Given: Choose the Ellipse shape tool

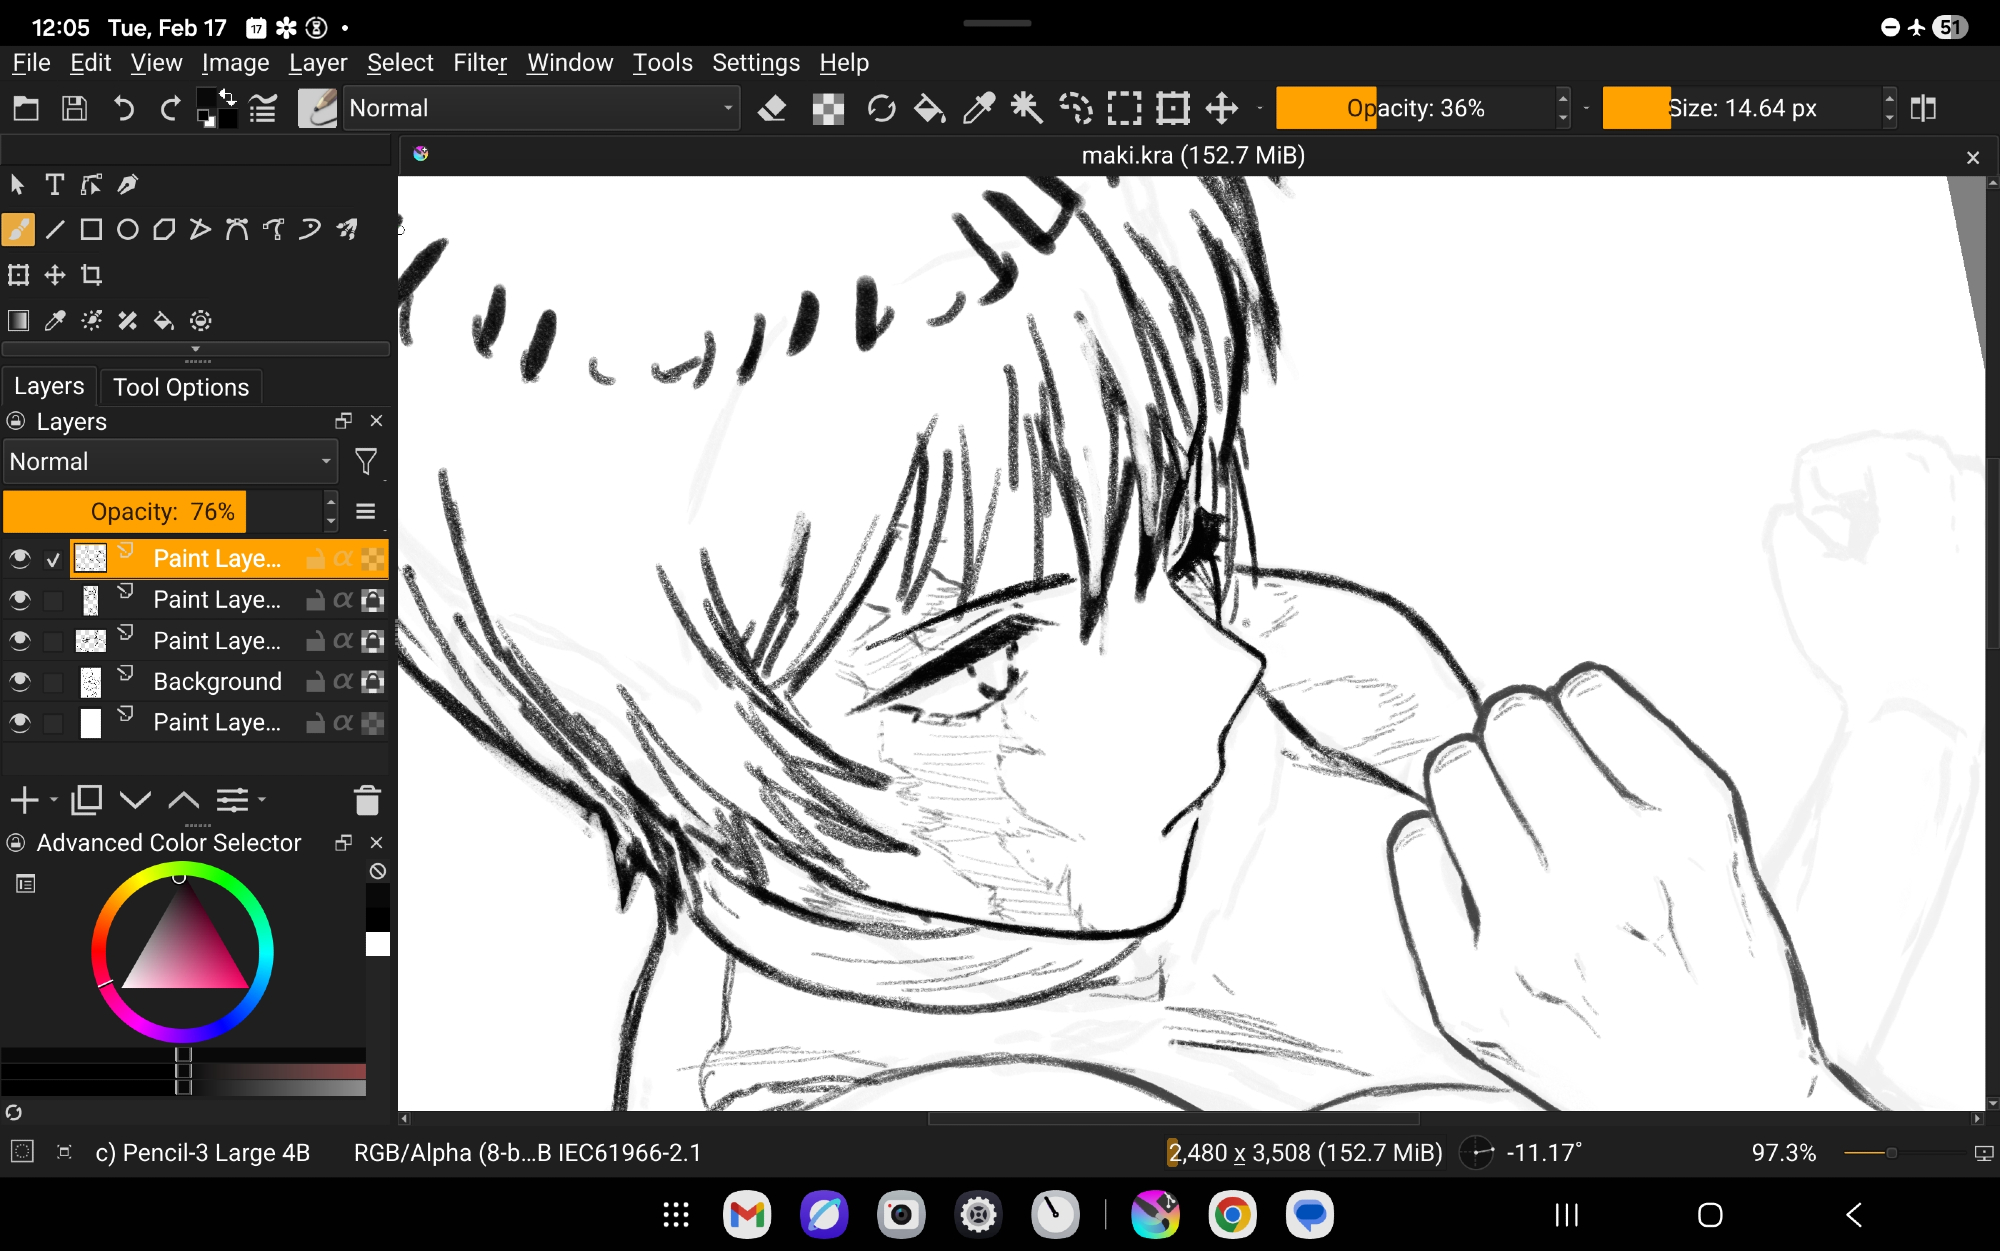Looking at the screenshot, I should [127, 230].
